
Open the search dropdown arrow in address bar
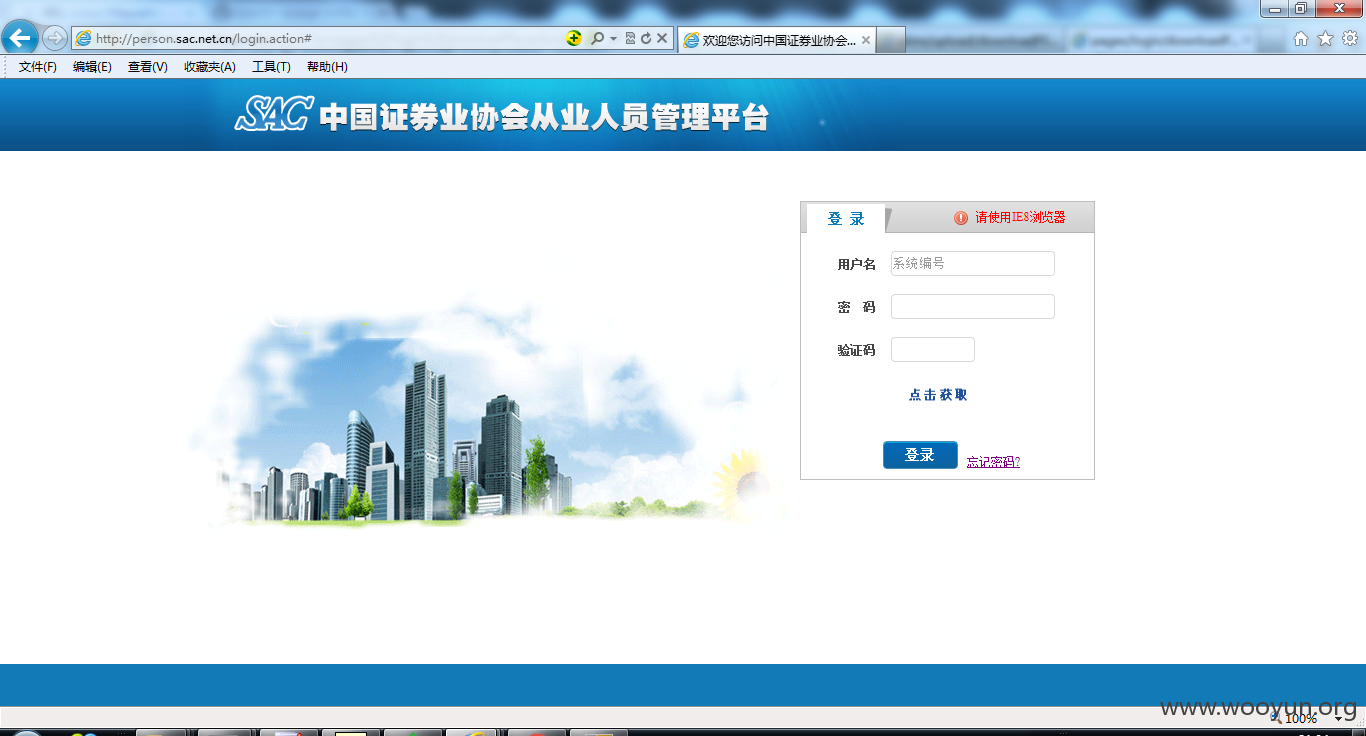click(613, 39)
